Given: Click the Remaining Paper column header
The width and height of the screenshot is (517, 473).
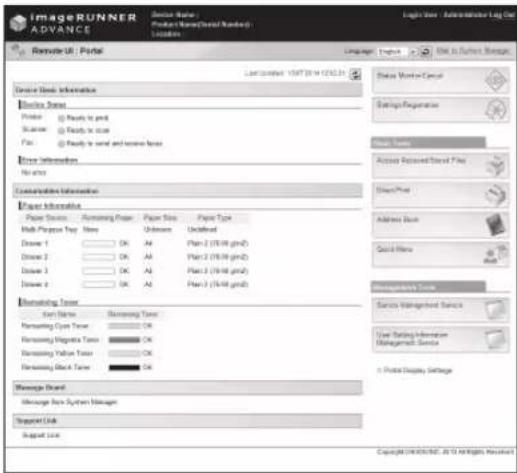Looking at the screenshot, I should (x=107, y=218).
